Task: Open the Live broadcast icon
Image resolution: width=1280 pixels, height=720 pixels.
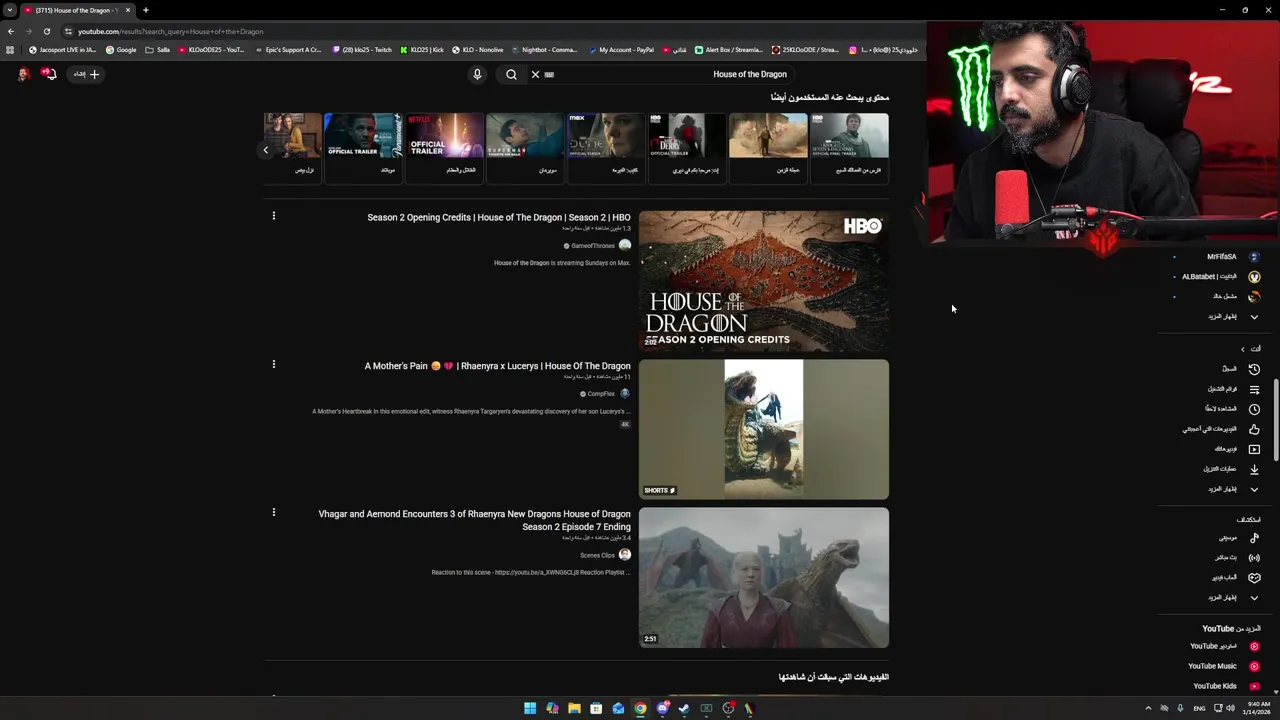Action: click(x=1254, y=558)
